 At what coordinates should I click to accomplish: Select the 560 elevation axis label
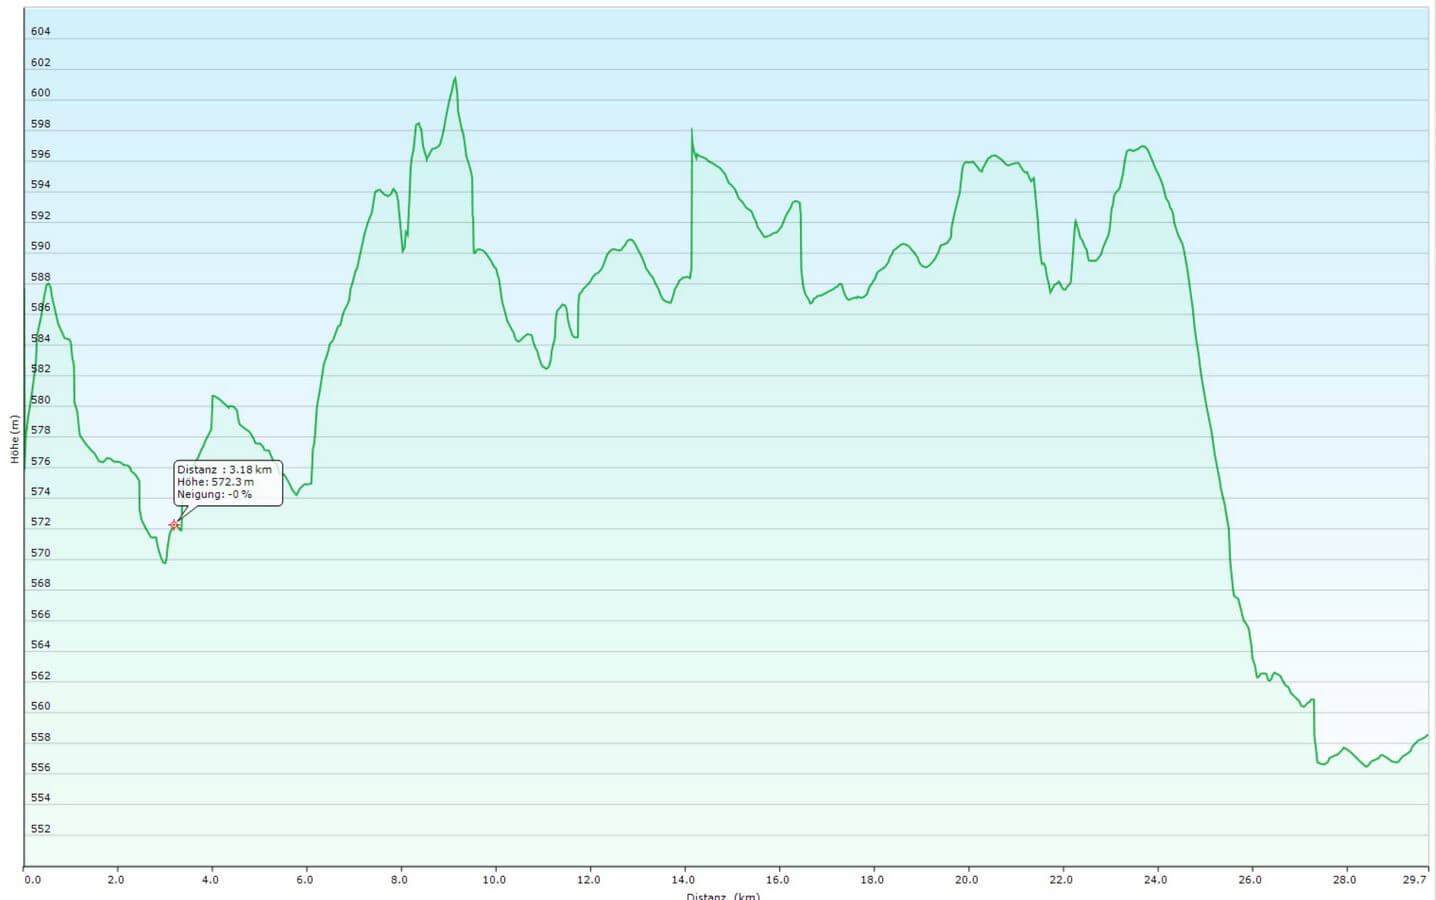point(40,706)
